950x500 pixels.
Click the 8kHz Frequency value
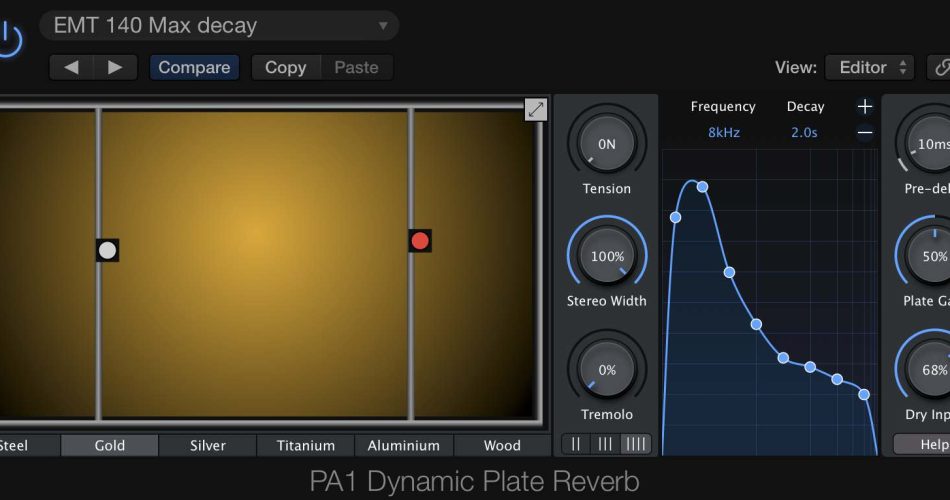pos(724,132)
